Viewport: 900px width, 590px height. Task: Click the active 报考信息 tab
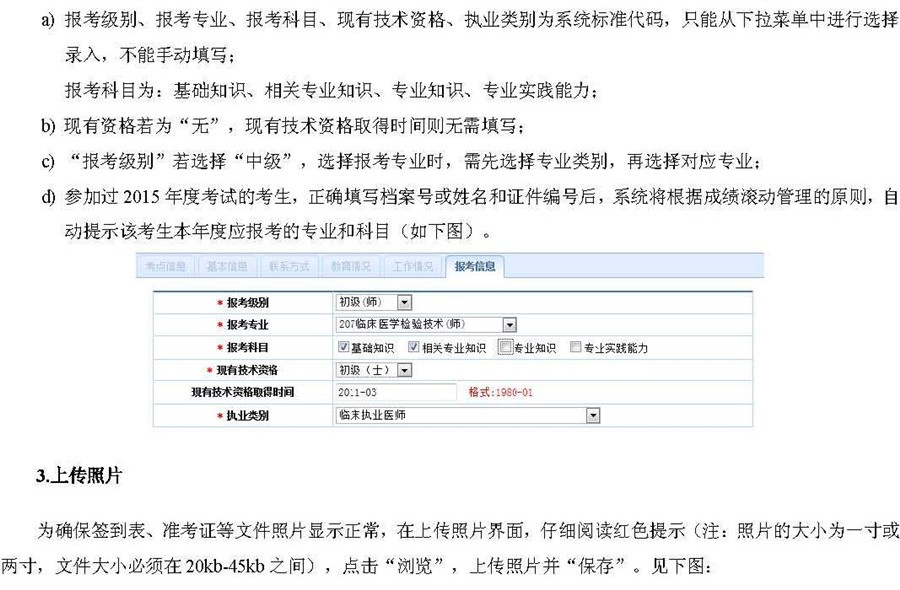[x=474, y=266]
